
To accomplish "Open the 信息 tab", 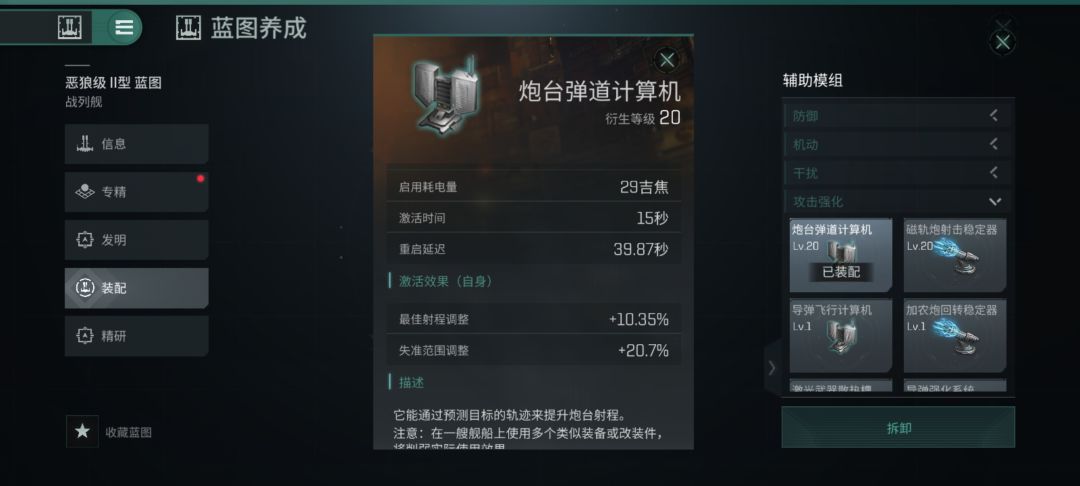I will click(x=136, y=144).
